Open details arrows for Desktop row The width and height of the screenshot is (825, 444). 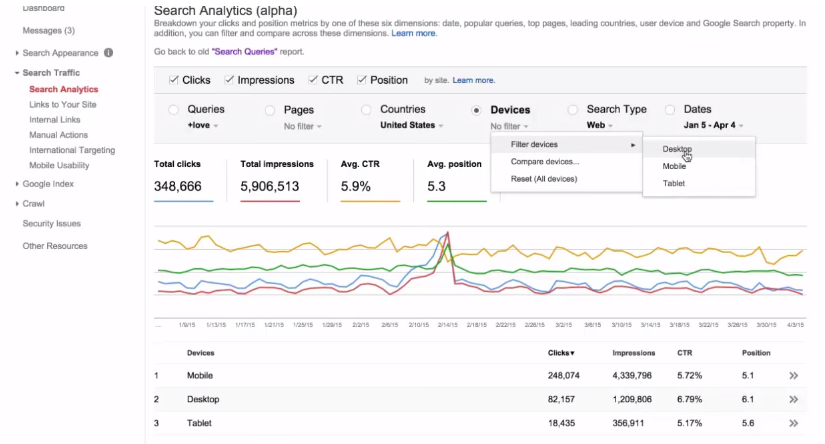click(793, 400)
